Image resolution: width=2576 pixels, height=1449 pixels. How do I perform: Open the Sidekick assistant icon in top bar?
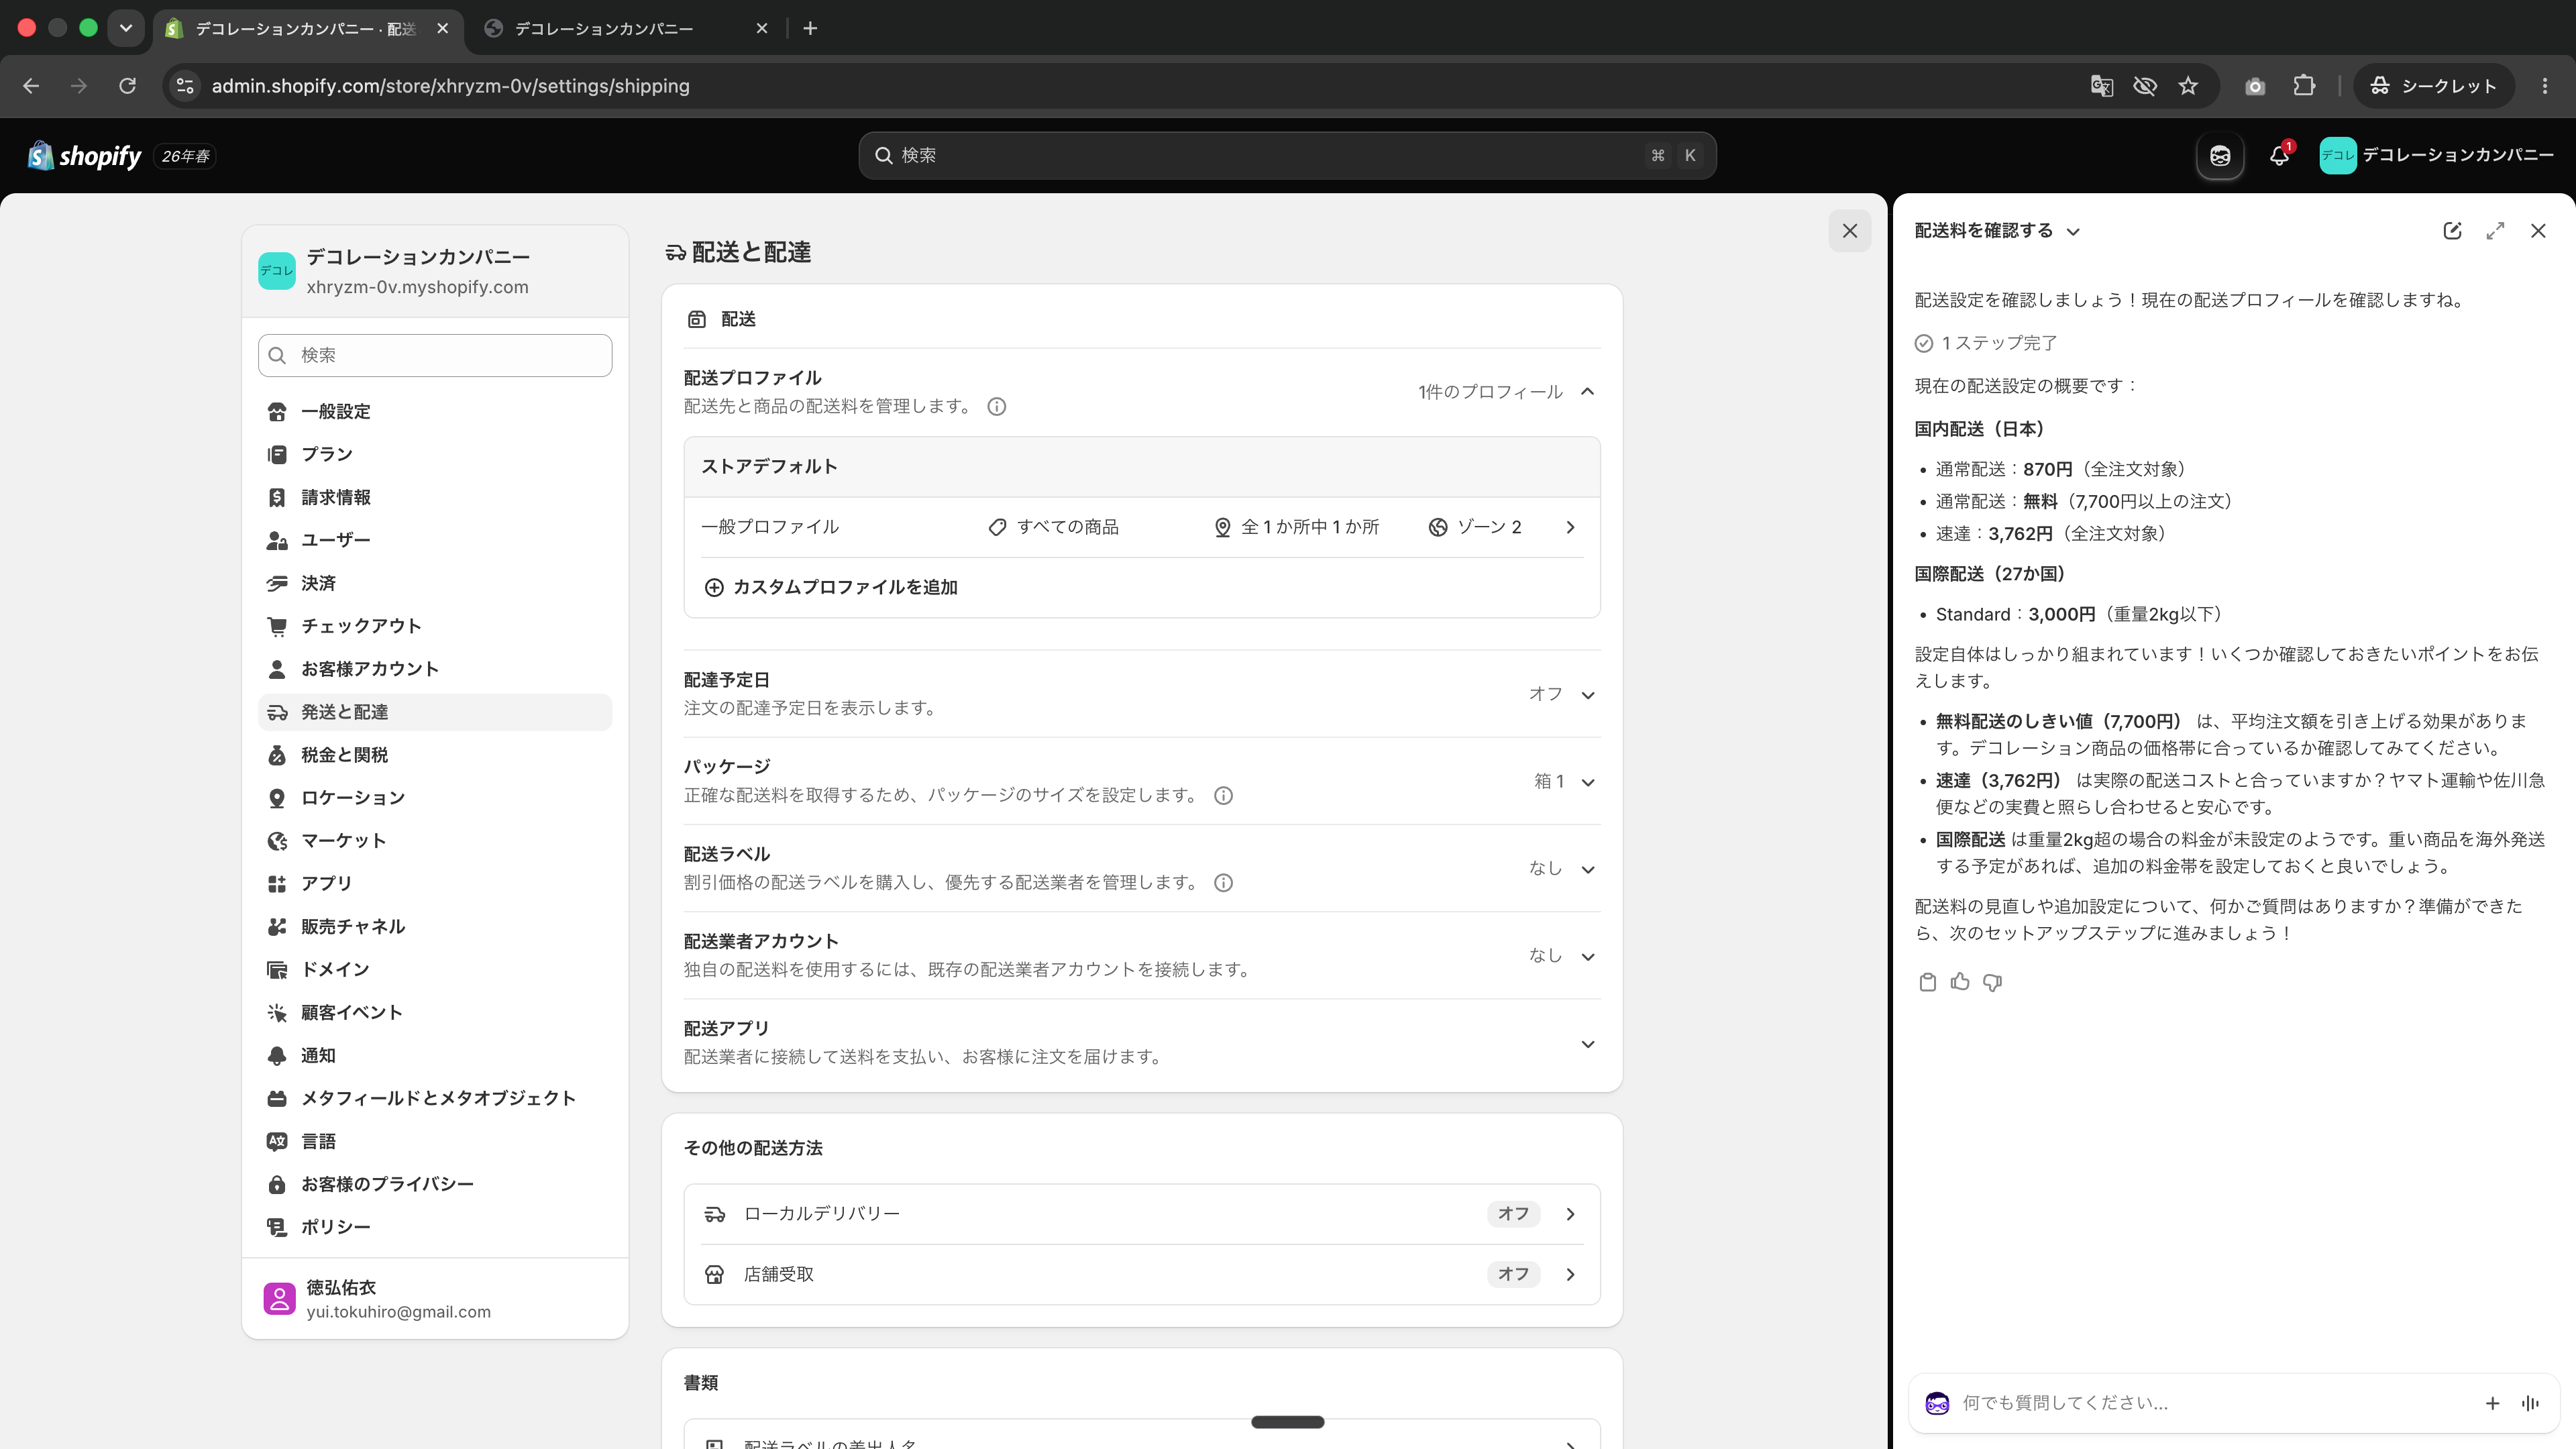(x=2220, y=156)
